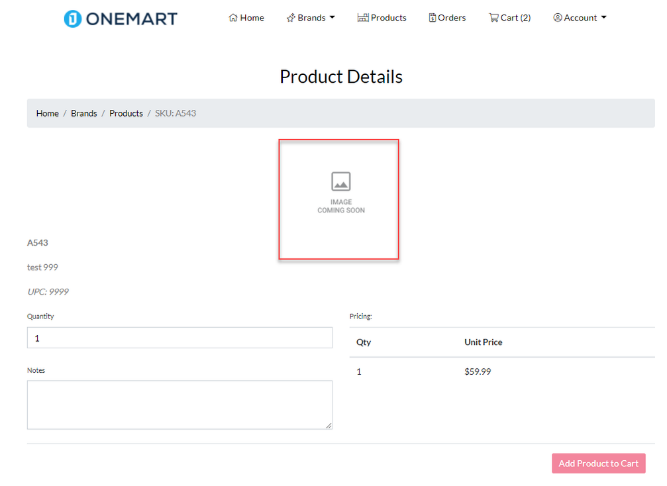
Task: Expand the Brands dropdown menu
Action: pyautogui.click(x=311, y=18)
